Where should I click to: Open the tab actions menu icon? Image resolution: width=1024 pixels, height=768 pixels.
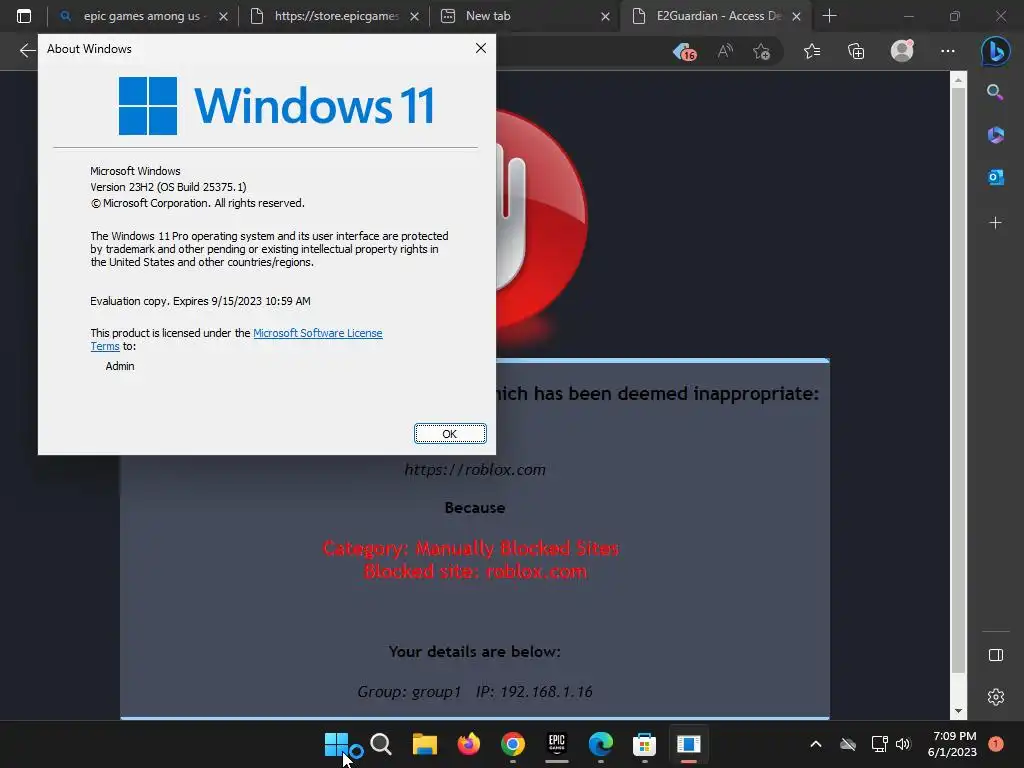pos(24,16)
